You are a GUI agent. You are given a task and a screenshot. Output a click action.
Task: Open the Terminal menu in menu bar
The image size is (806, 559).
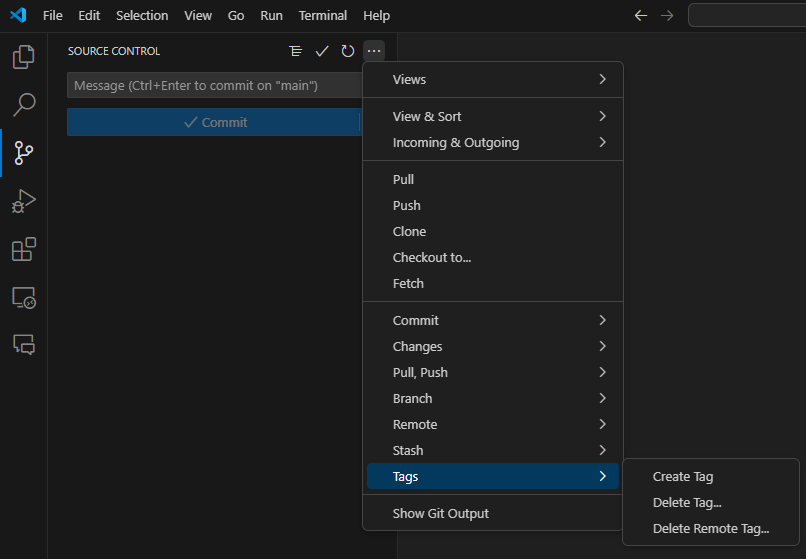pyautogui.click(x=323, y=16)
